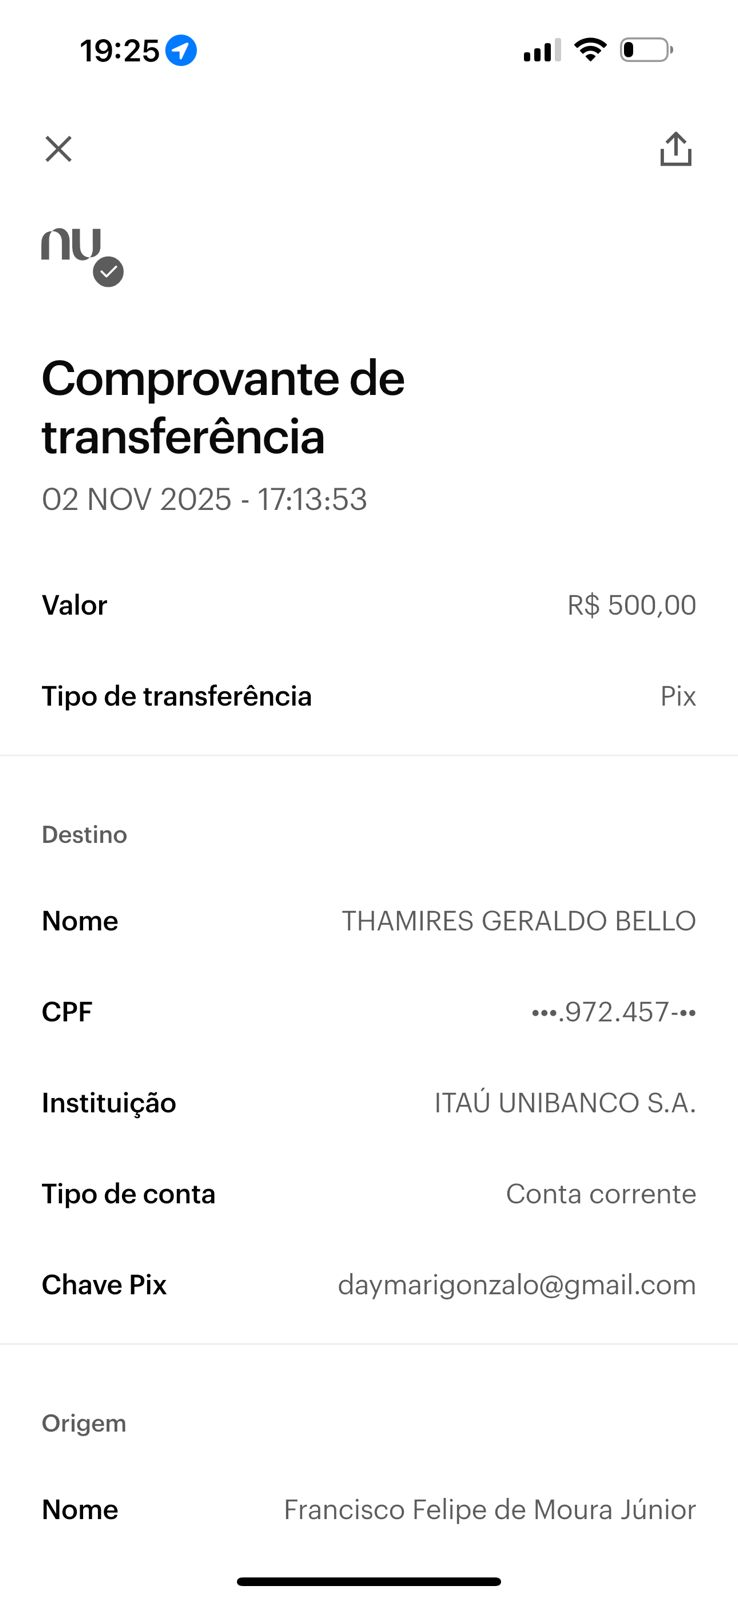This screenshot has height=1600, width=738.
Task: Tap the receipt date and time
Action: 204,499
